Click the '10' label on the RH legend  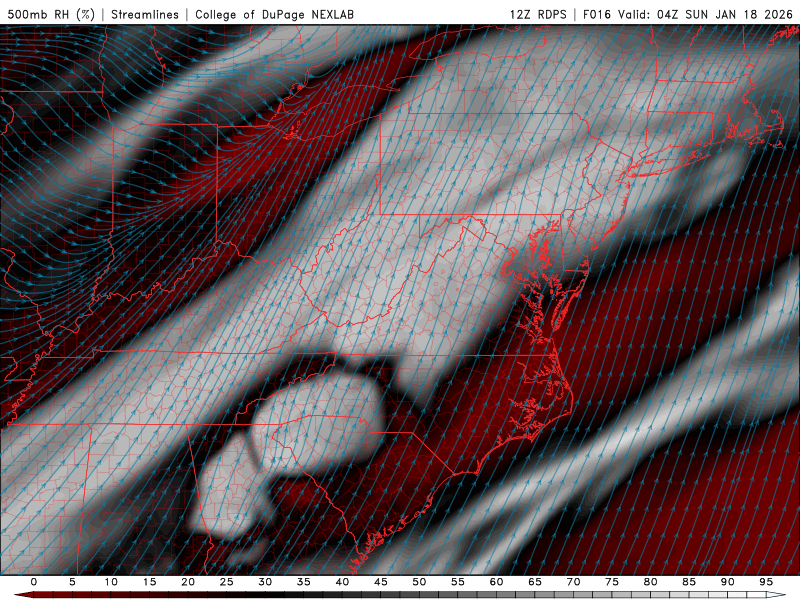111,582
